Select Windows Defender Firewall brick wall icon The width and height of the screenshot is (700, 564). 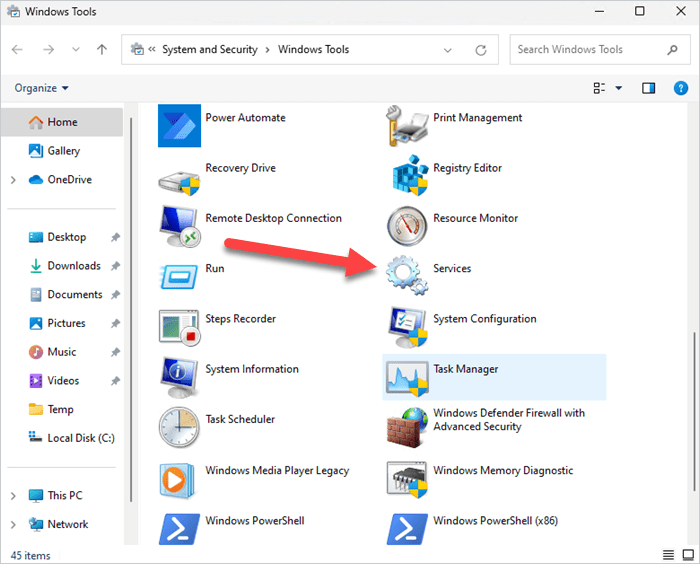(x=406, y=427)
